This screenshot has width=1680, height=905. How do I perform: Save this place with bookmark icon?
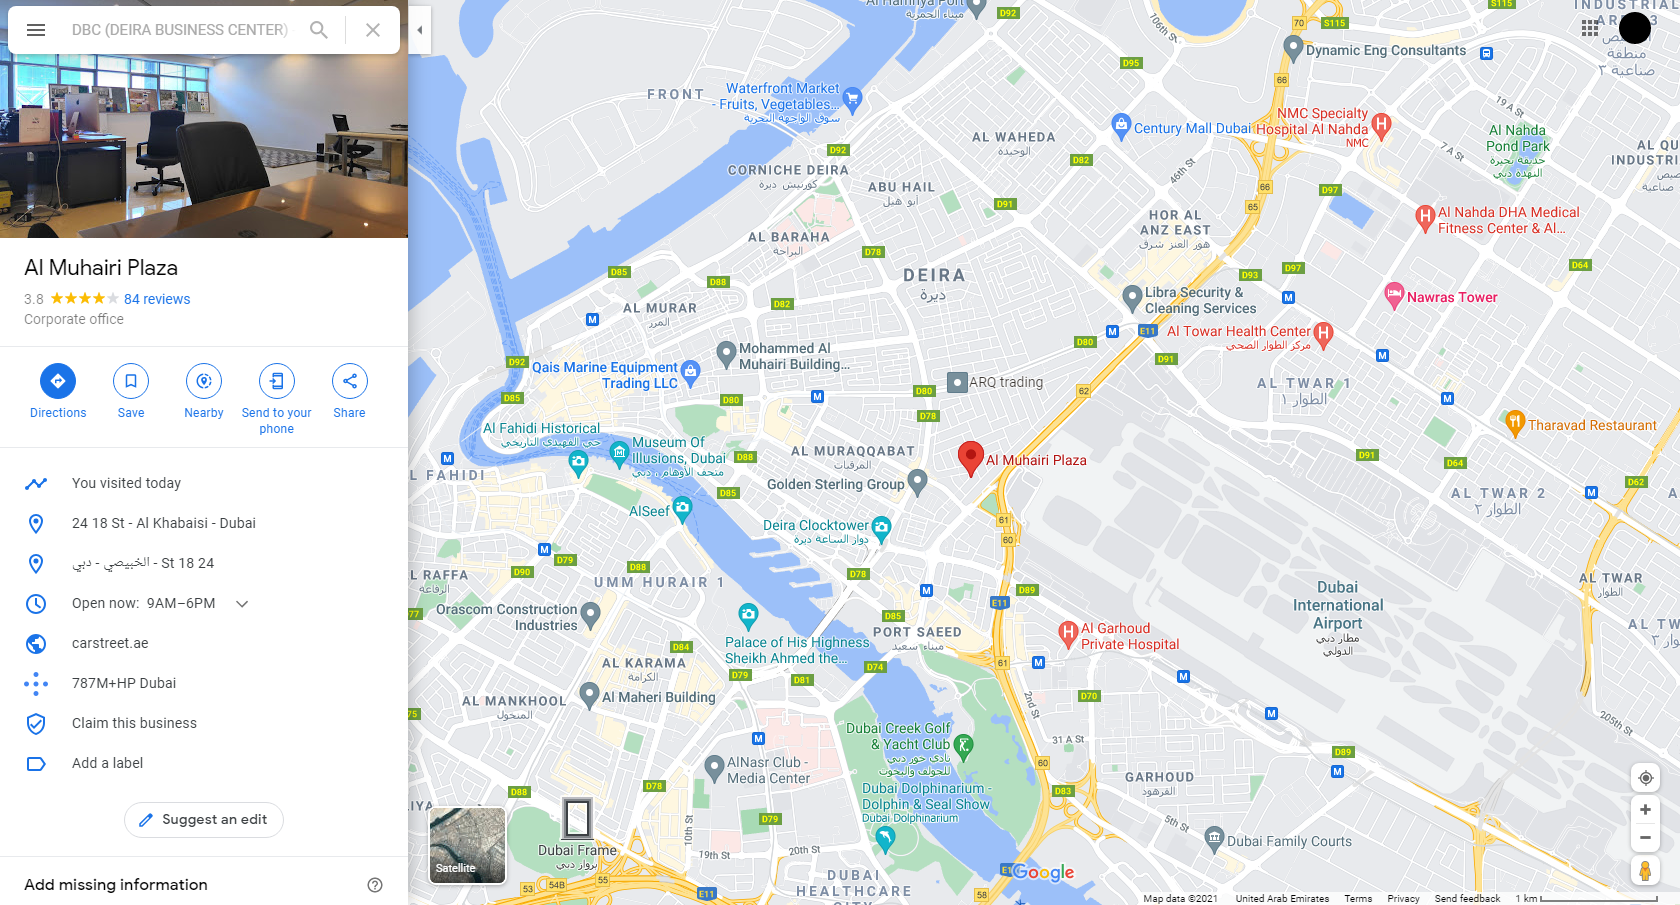(x=131, y=381)
